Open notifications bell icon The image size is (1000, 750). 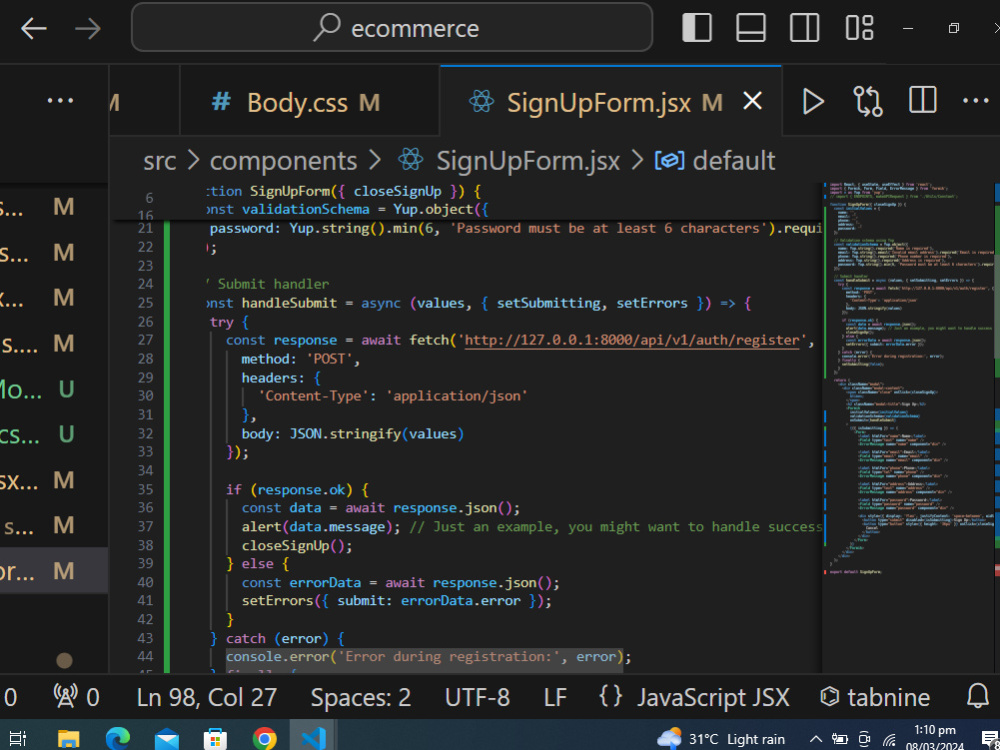click(x=978, y=697)
